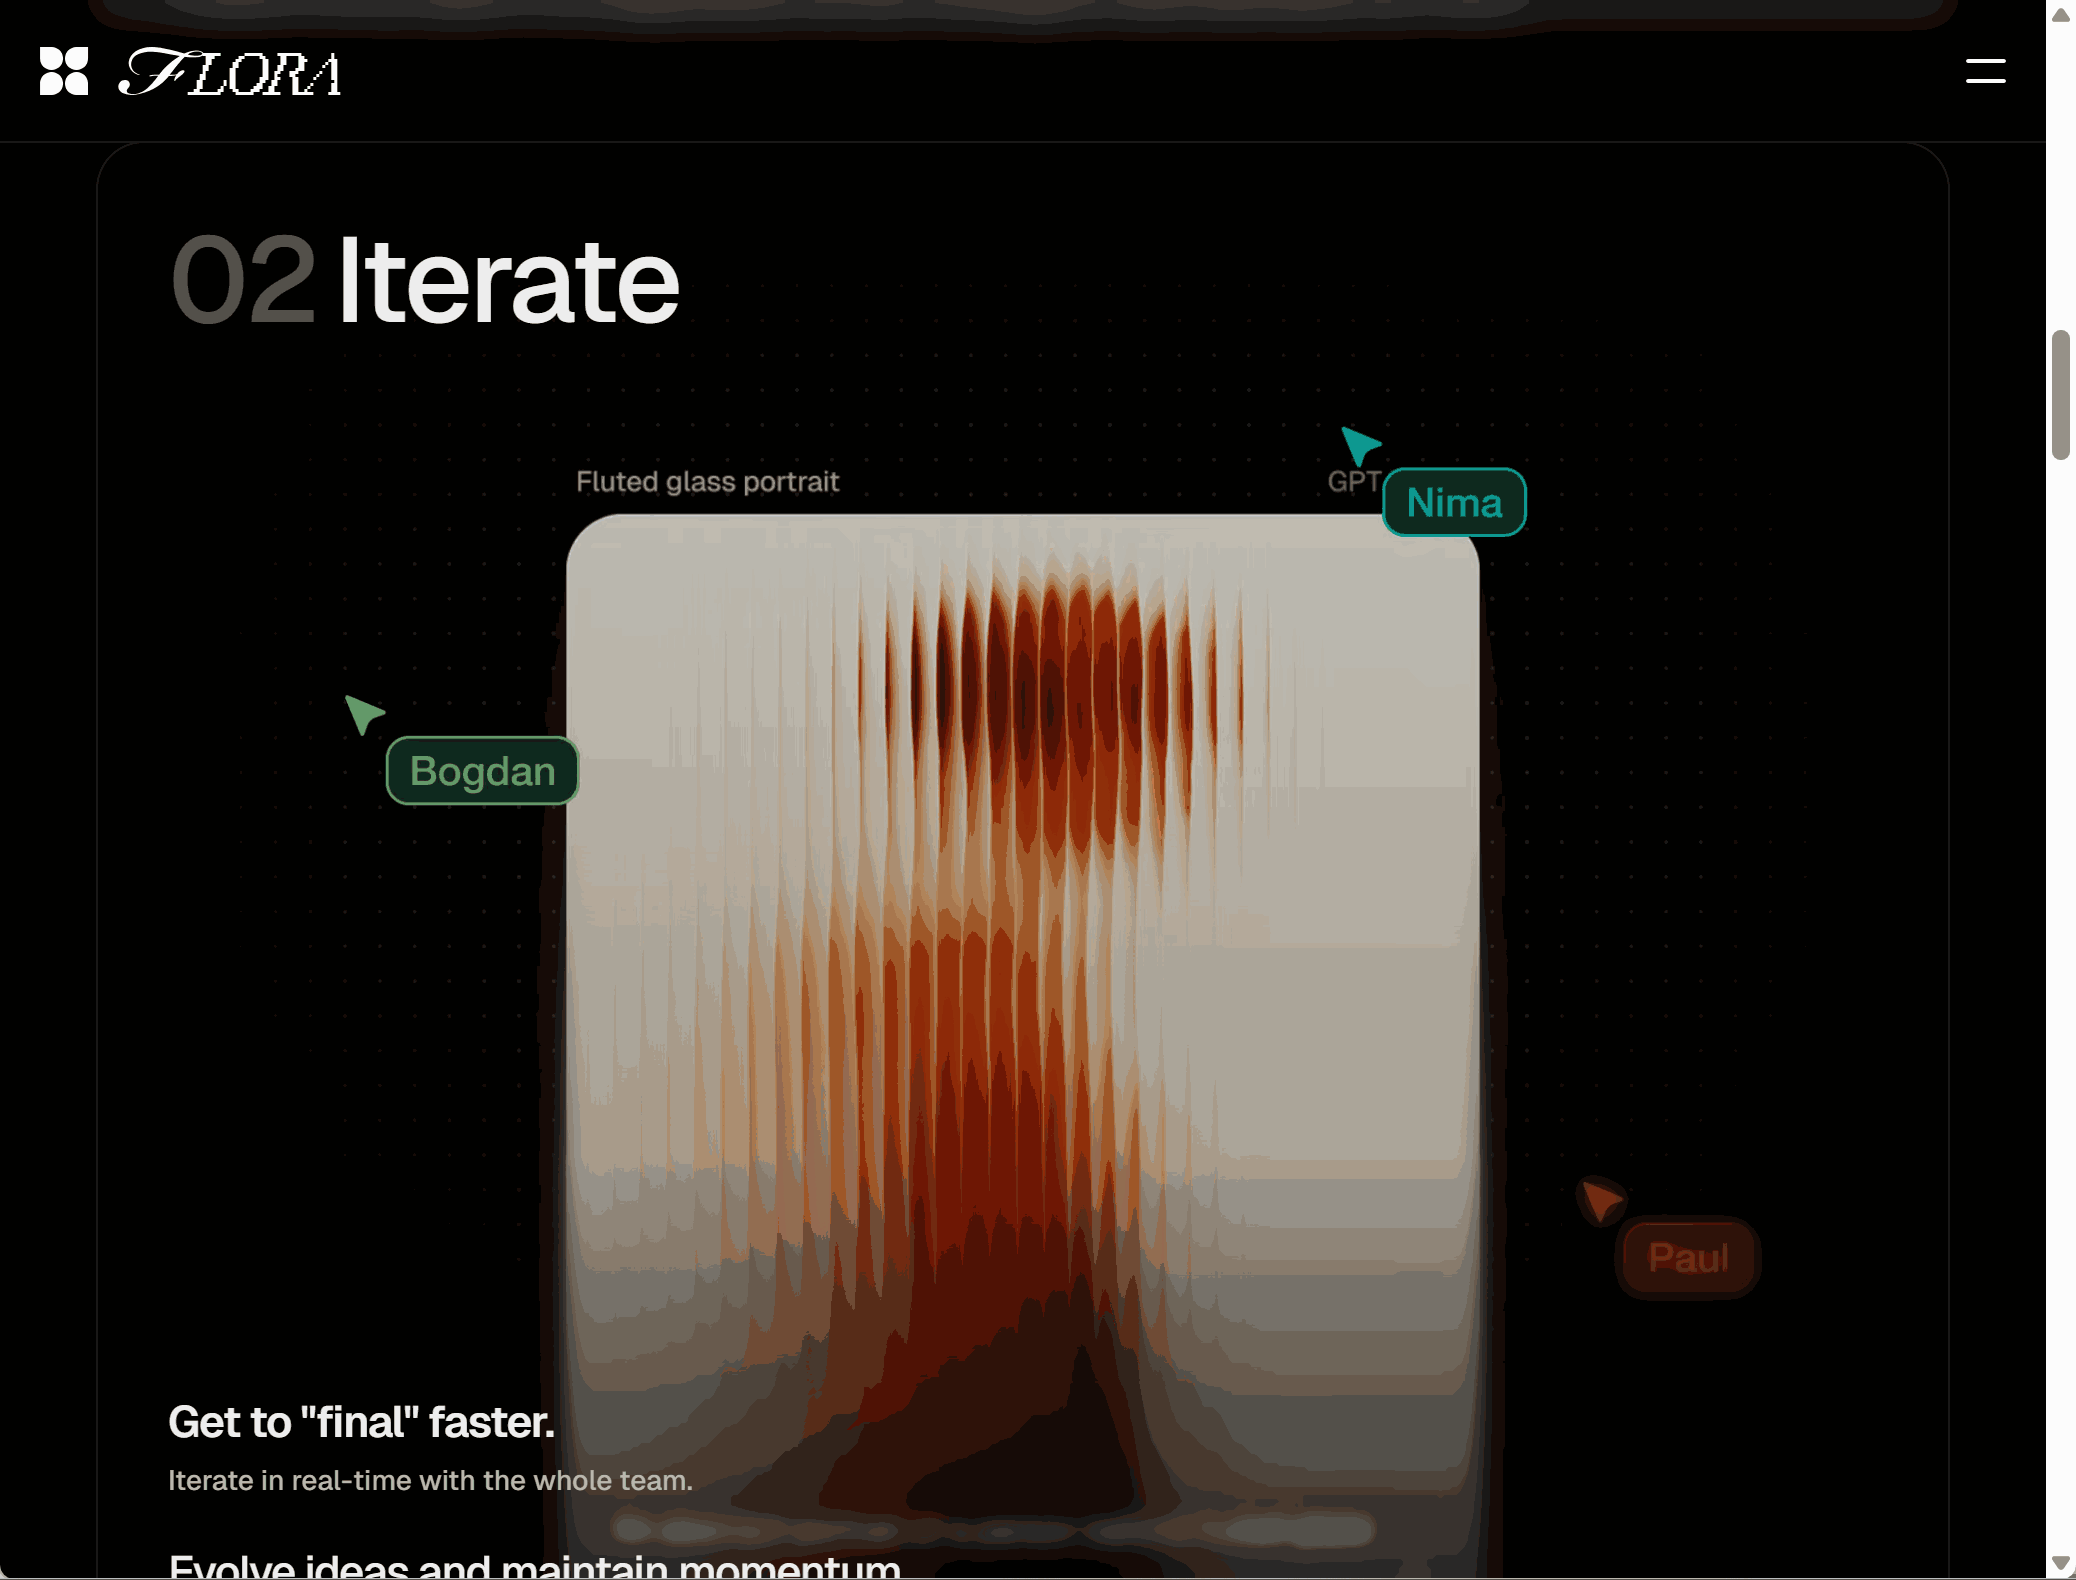
Task: Click the GPT model label
Action: coord(1353,482)
